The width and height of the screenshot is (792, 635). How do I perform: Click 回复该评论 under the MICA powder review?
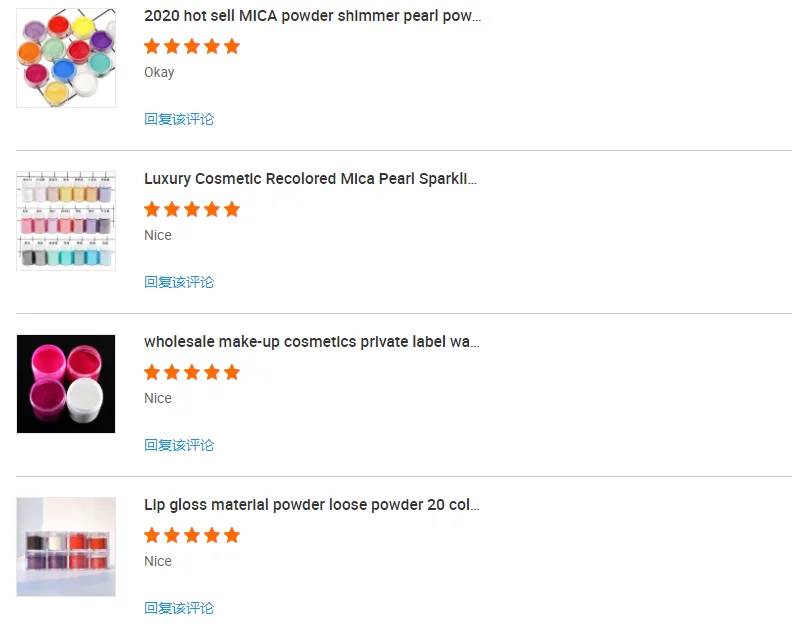pos(179,119)
